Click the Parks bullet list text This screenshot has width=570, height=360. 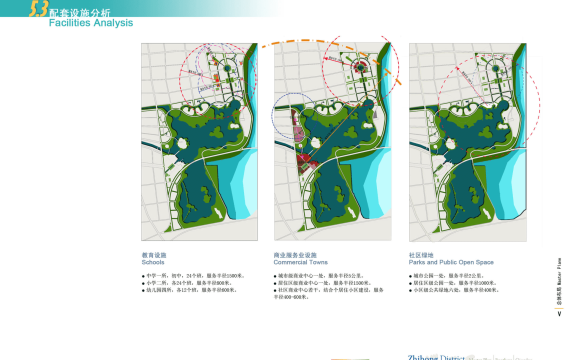(454, 283)
